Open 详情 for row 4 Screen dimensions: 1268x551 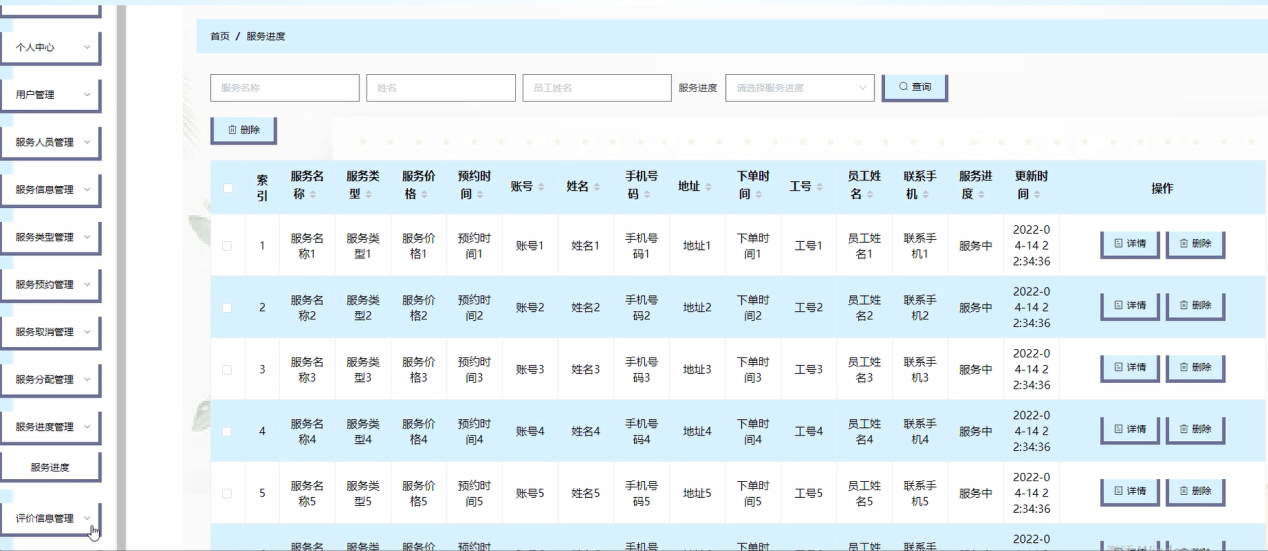tap(1130, 430)
